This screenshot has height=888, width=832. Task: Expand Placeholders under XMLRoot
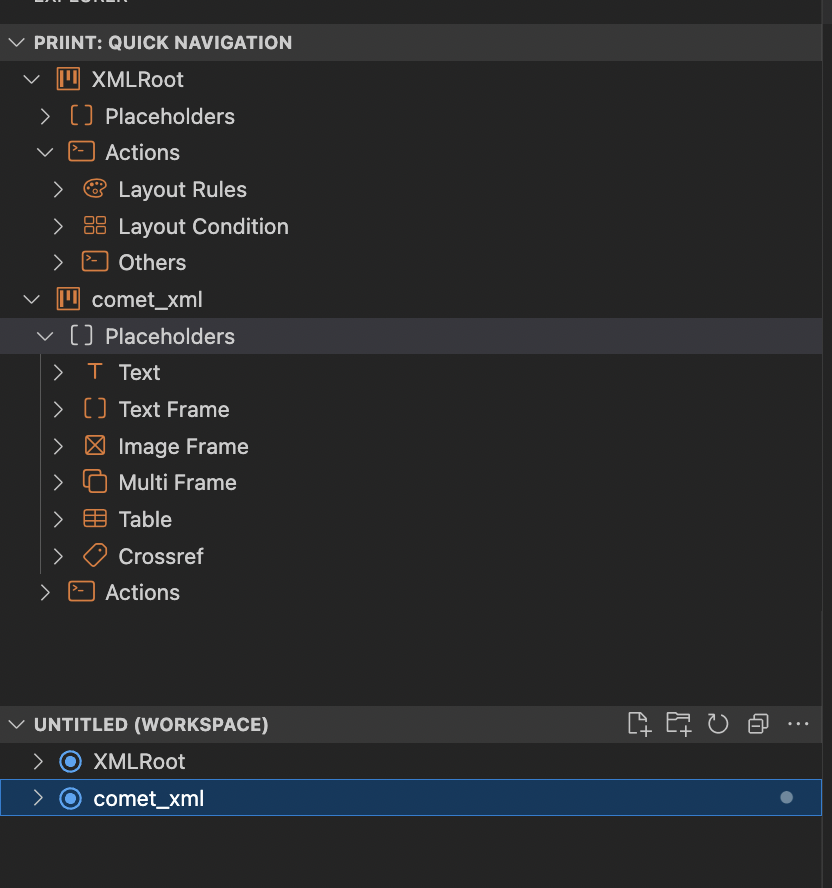45,116
